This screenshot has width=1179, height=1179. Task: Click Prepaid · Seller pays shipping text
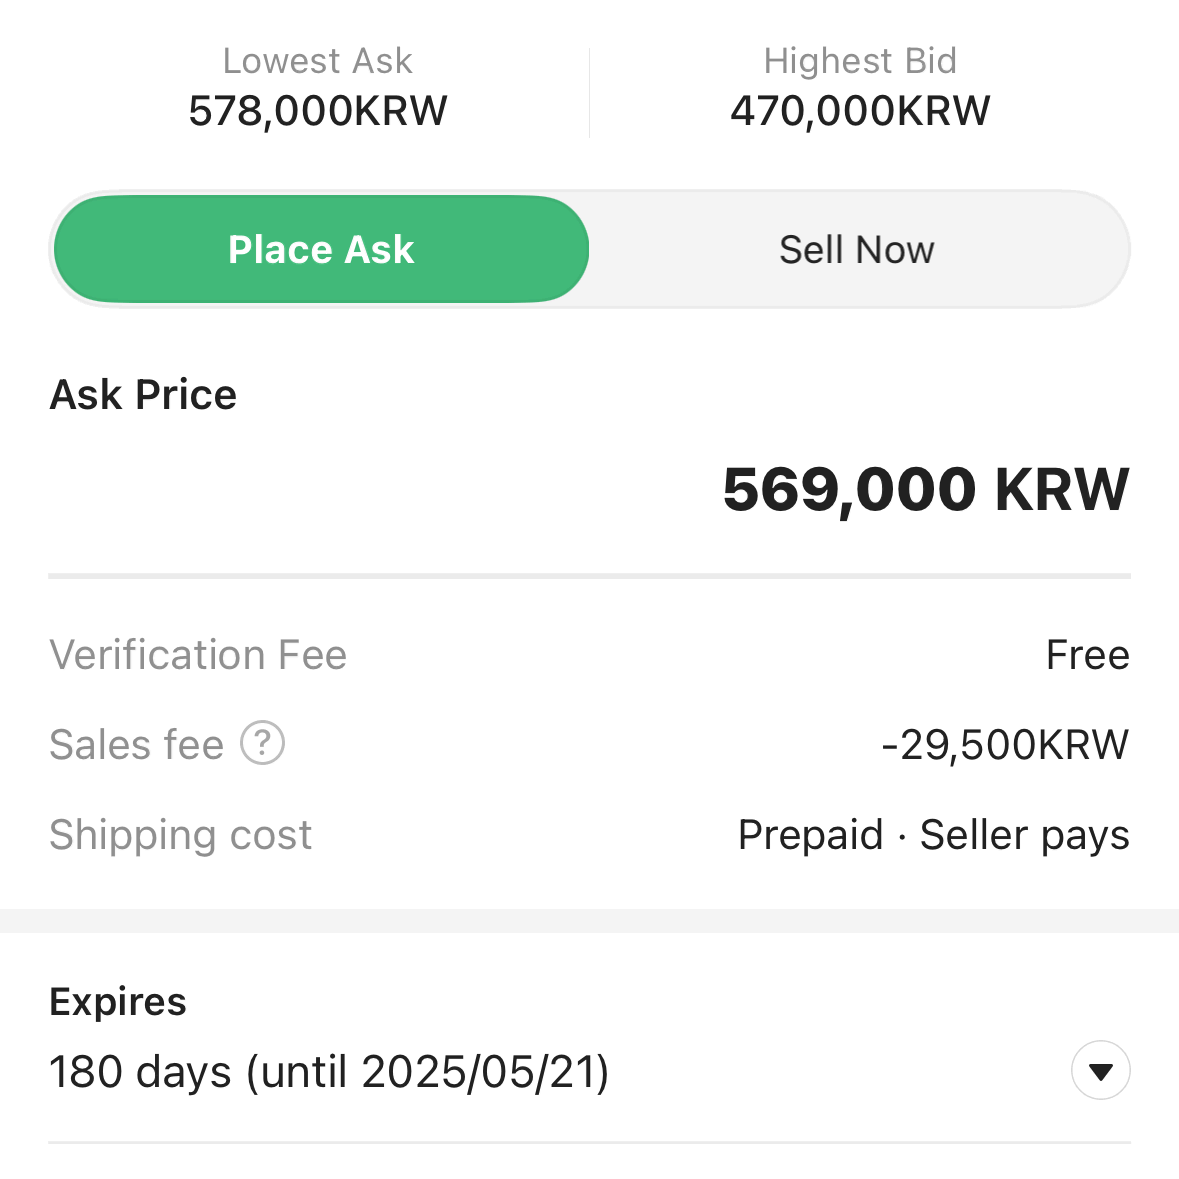(934, 835)
